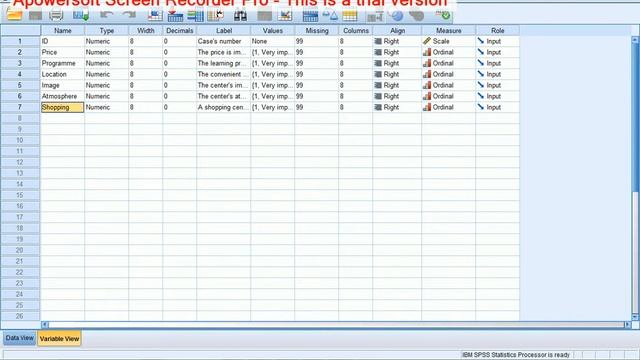Click the Show all variables icon
Screen dimensions: 640x360
coord(416,16)
